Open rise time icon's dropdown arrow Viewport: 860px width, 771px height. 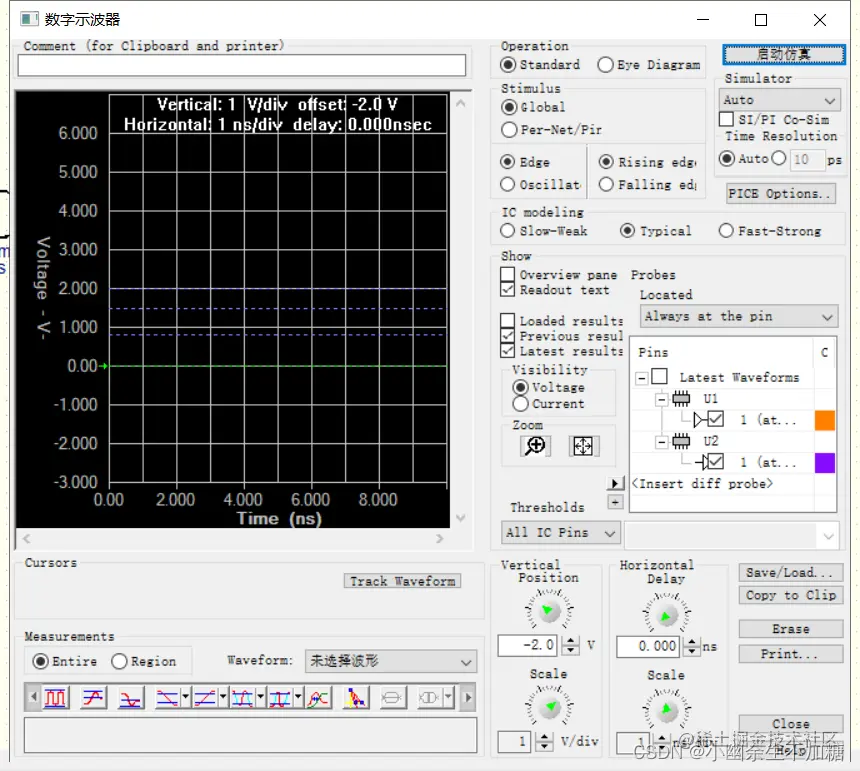(223, 698)
